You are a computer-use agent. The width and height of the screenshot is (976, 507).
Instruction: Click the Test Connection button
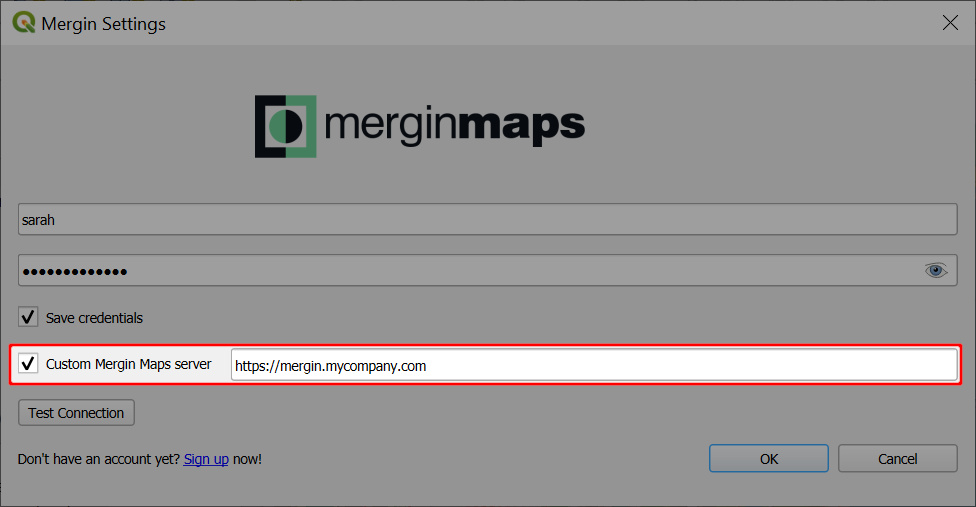pos(77,413)
